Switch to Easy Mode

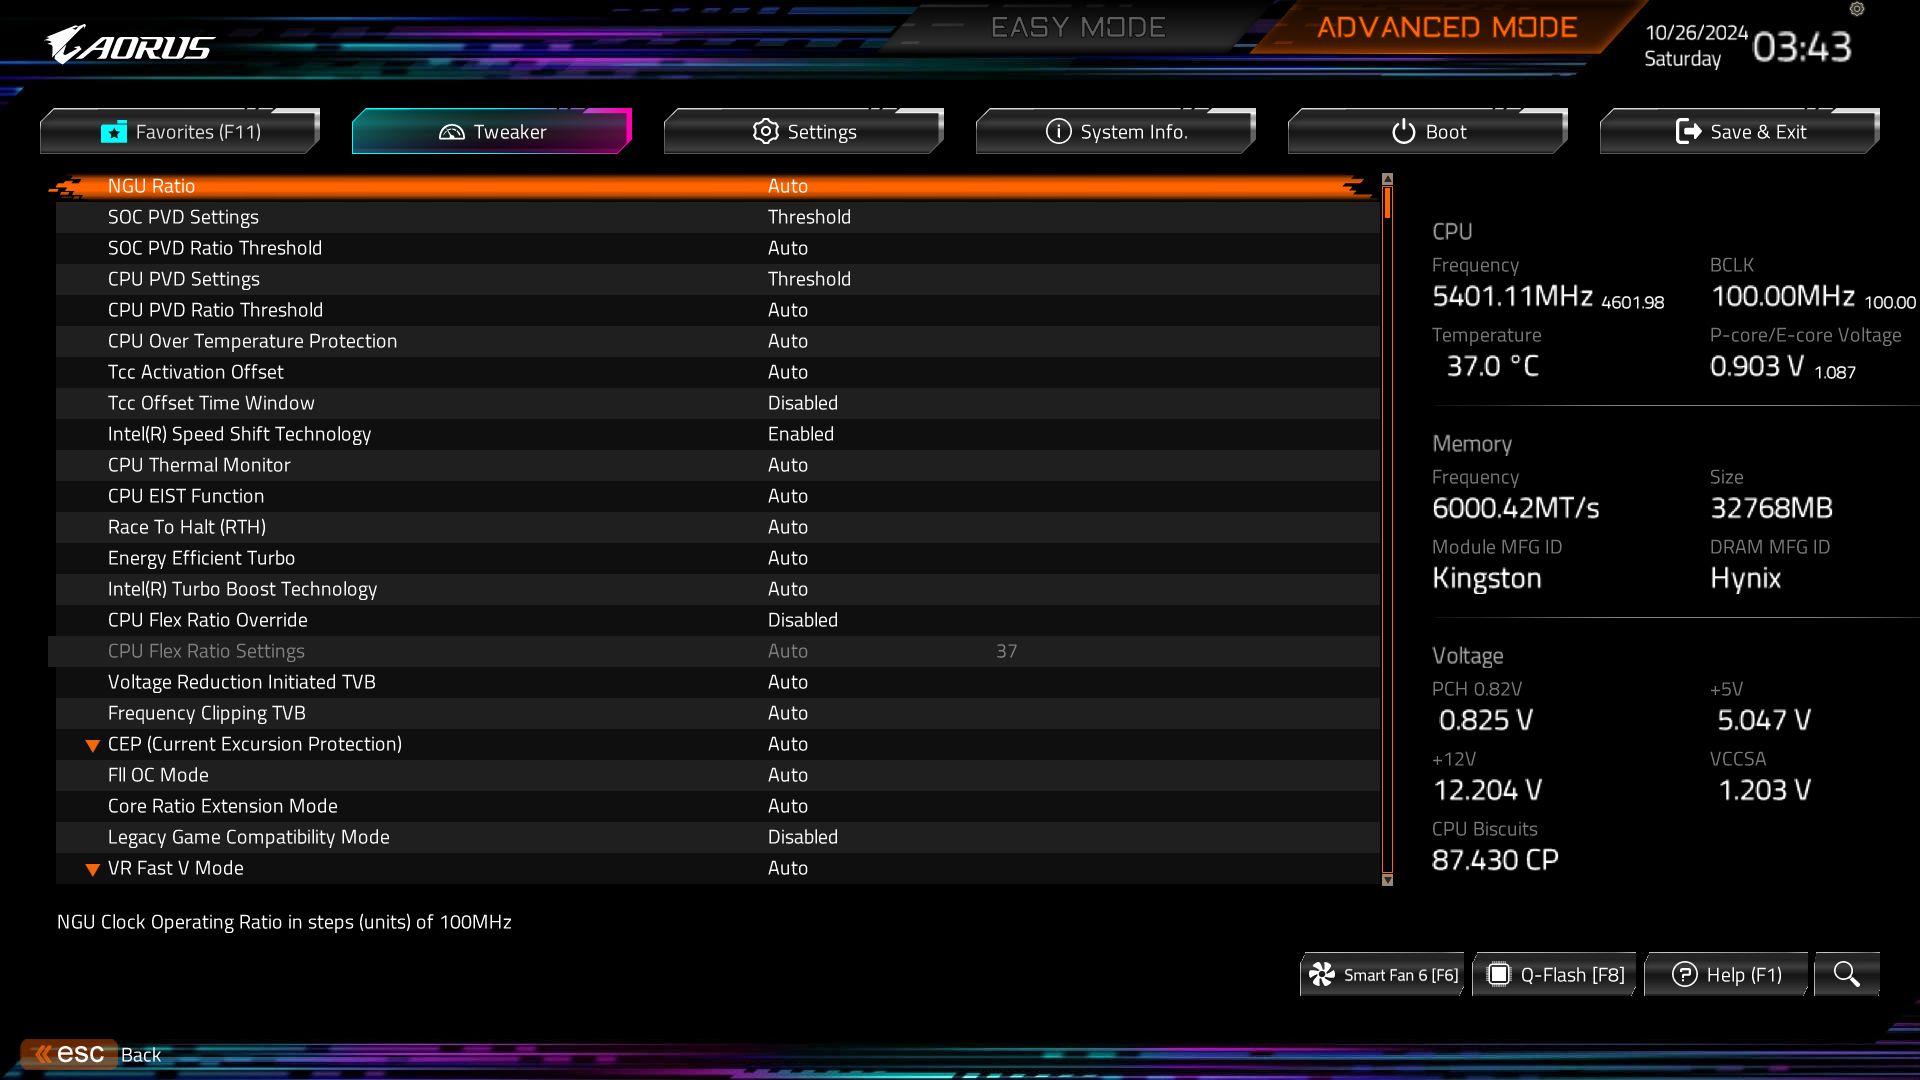pos(1078,27)
